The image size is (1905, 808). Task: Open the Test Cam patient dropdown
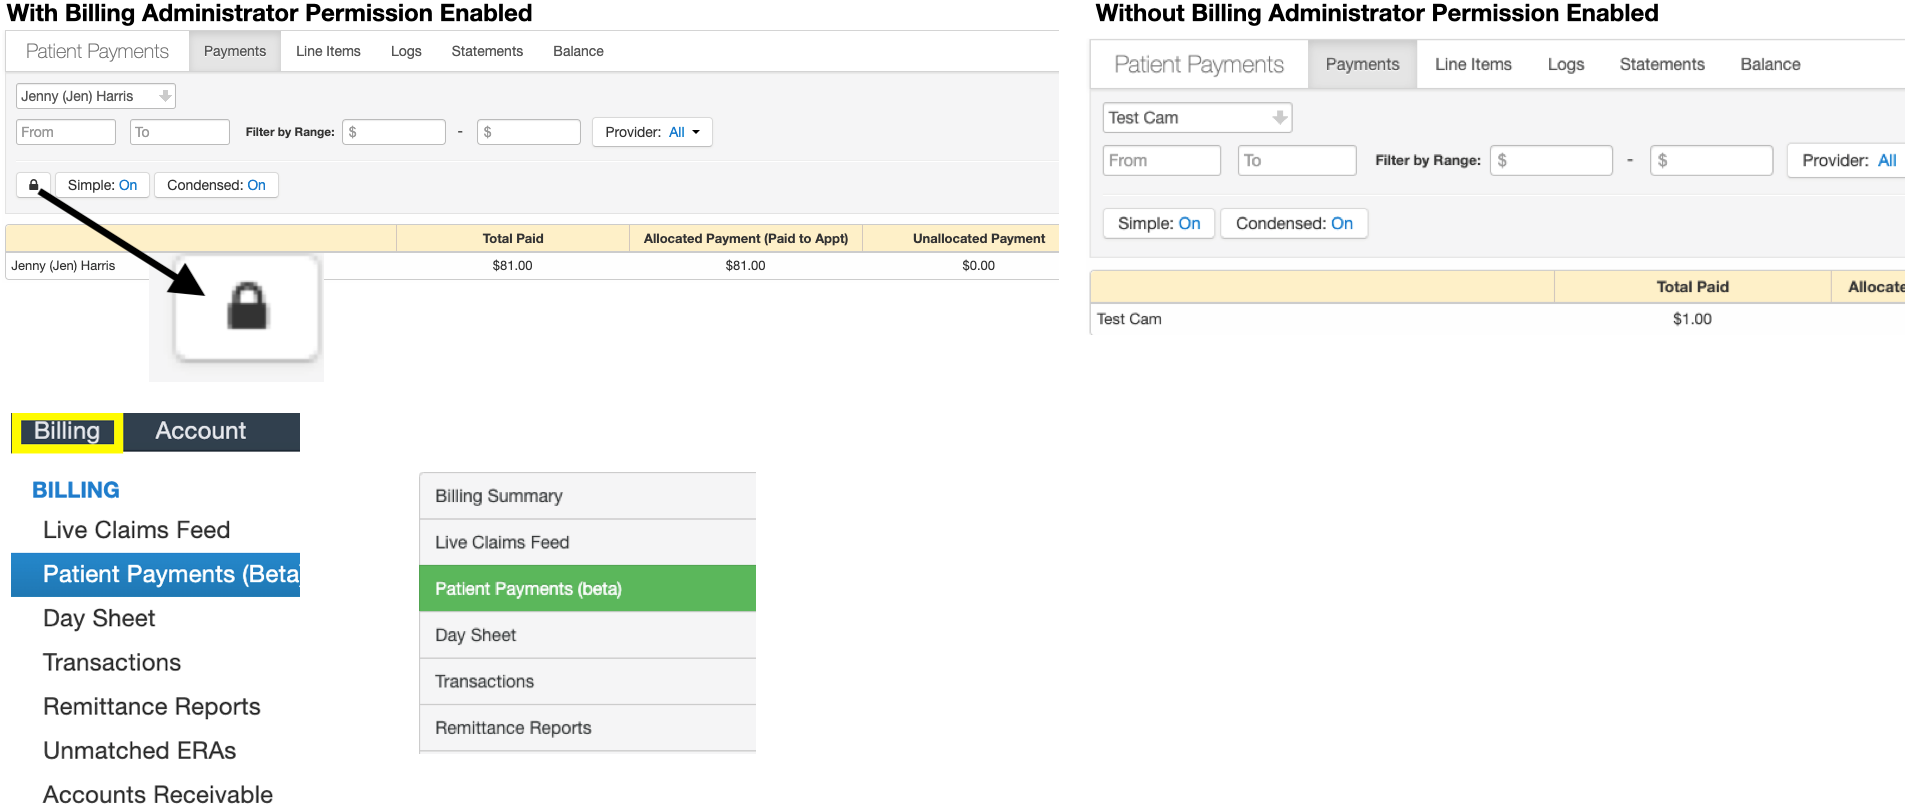click(x=1197, y=118)
